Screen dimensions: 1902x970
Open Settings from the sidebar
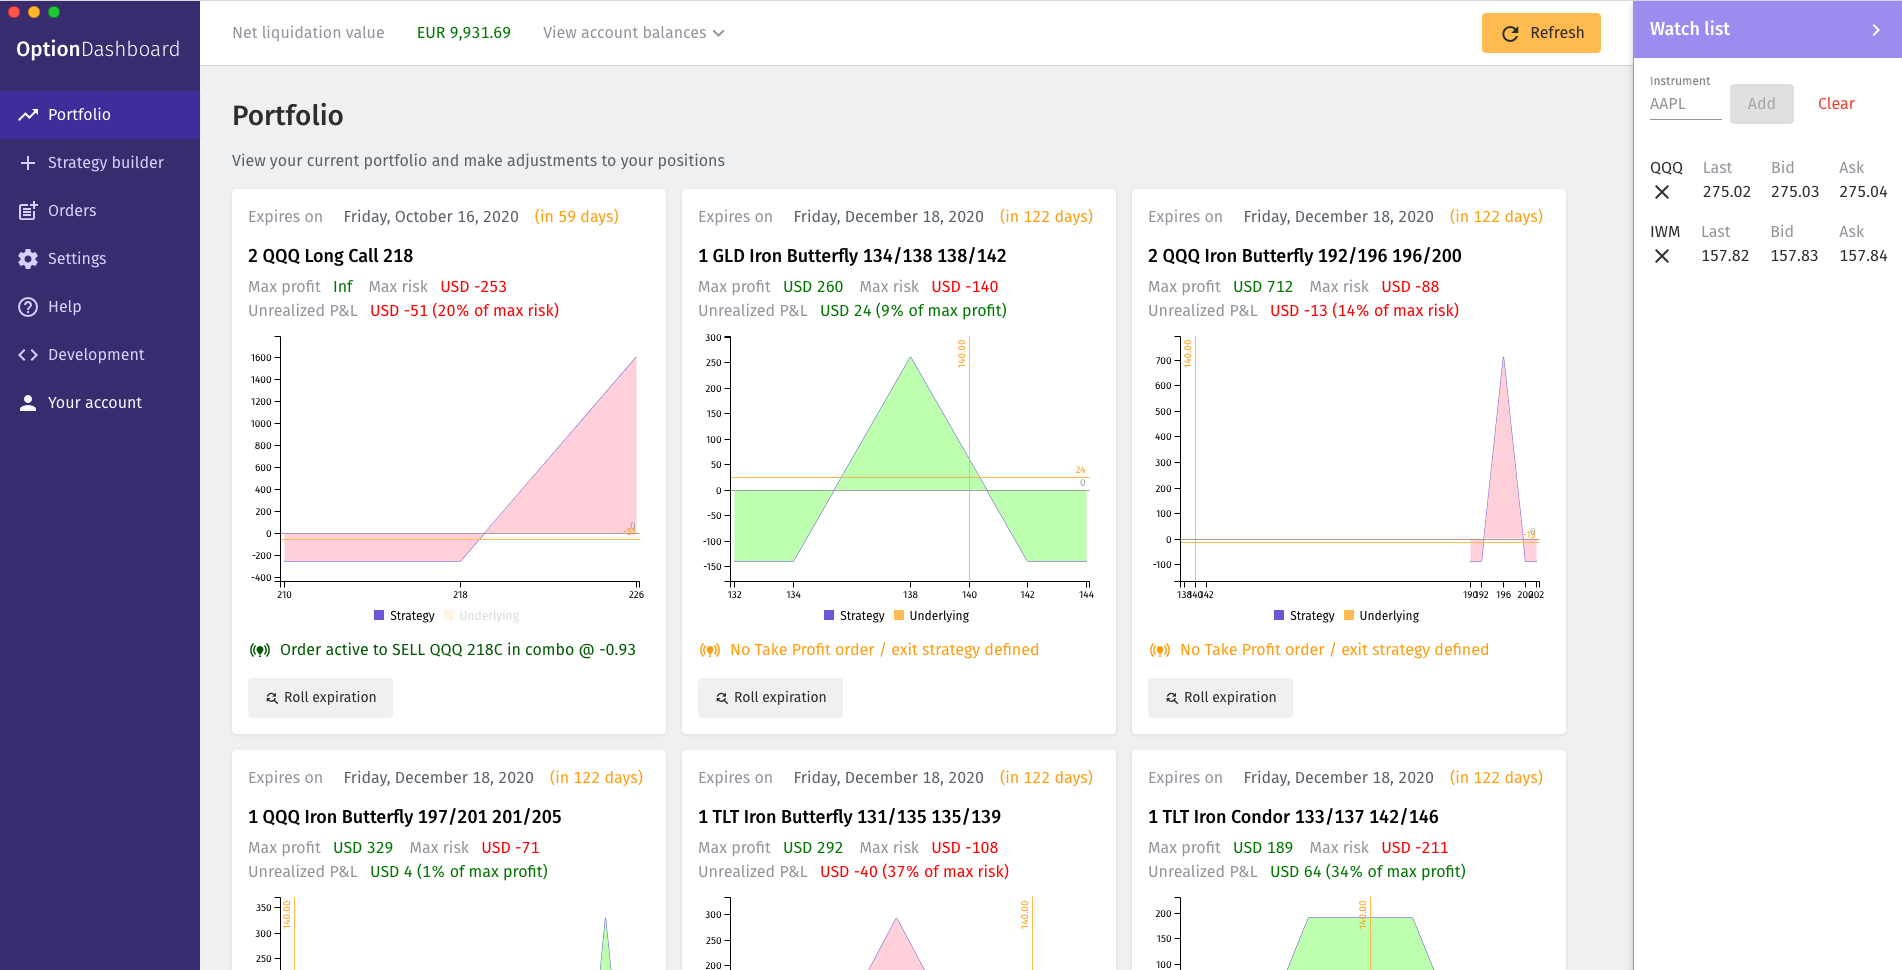76,258
